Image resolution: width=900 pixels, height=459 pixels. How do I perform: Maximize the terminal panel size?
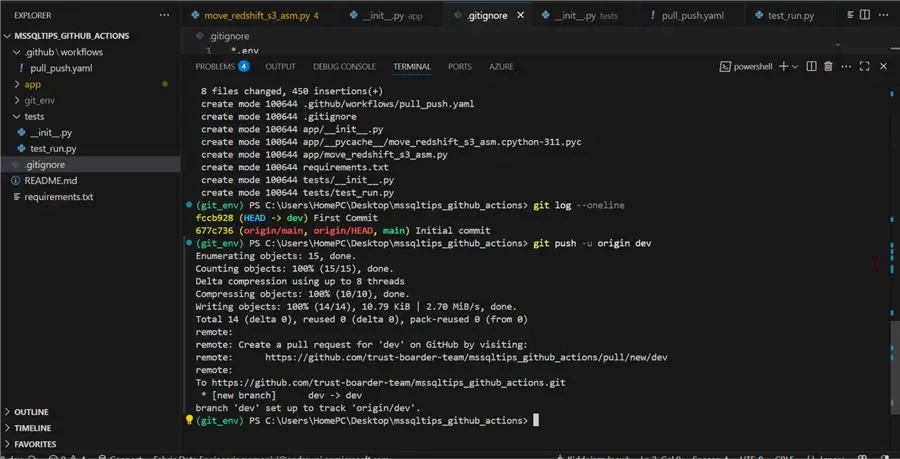coord(864,67)
